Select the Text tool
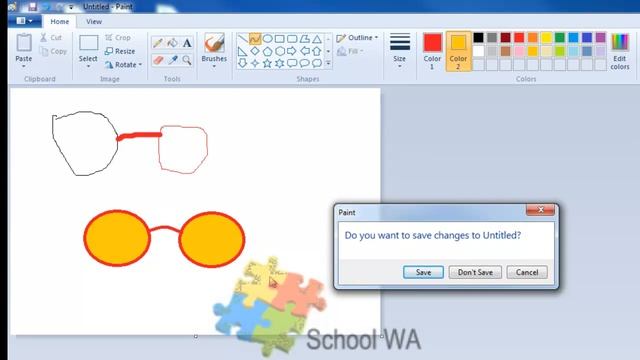The width and height of the screenshot is (640, 360). click(x=187, y=43)
